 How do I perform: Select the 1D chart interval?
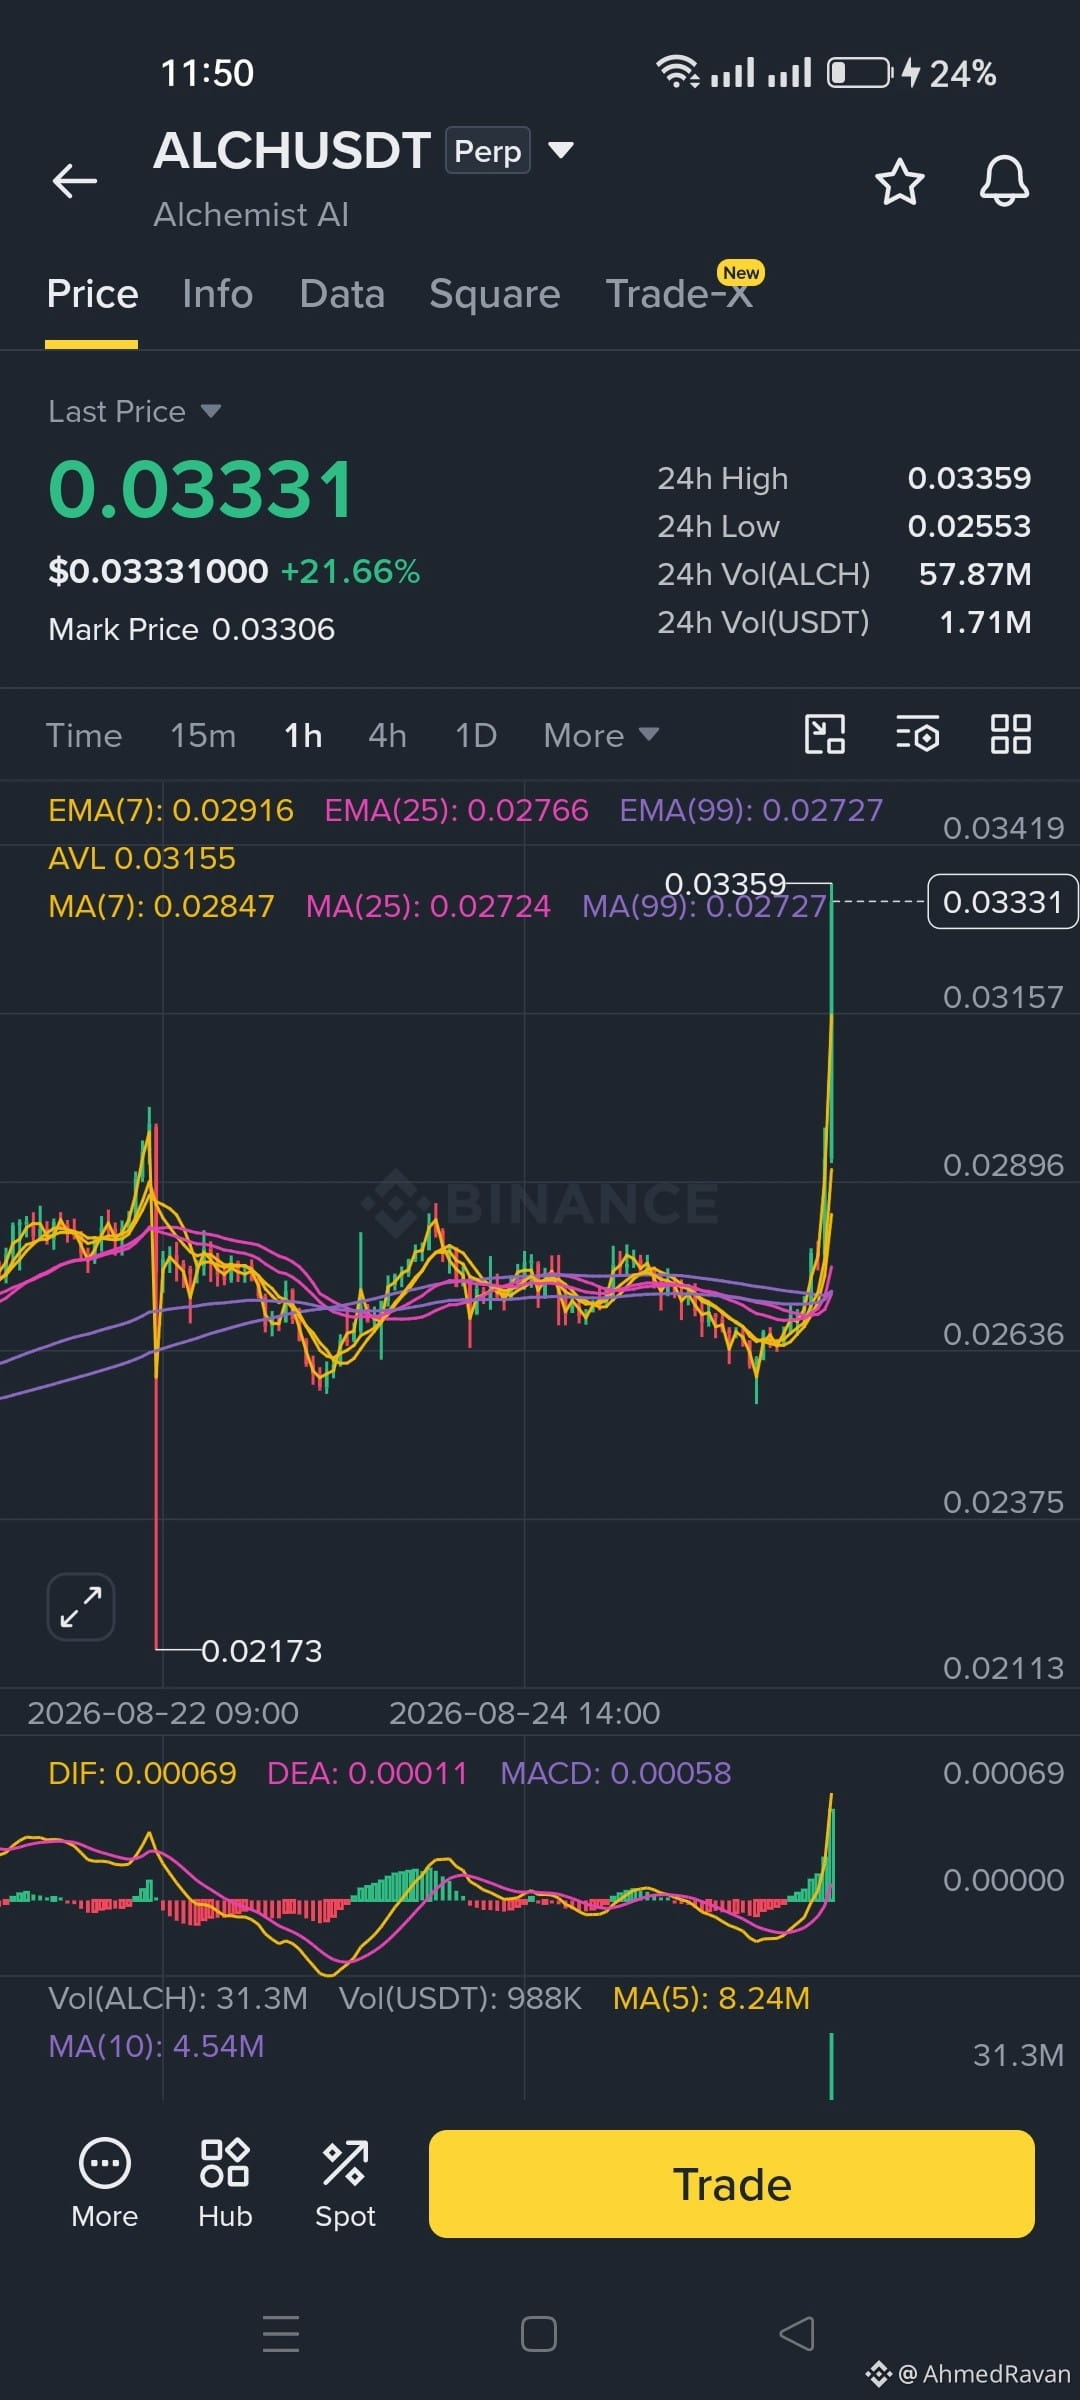[x=476, y=736]
